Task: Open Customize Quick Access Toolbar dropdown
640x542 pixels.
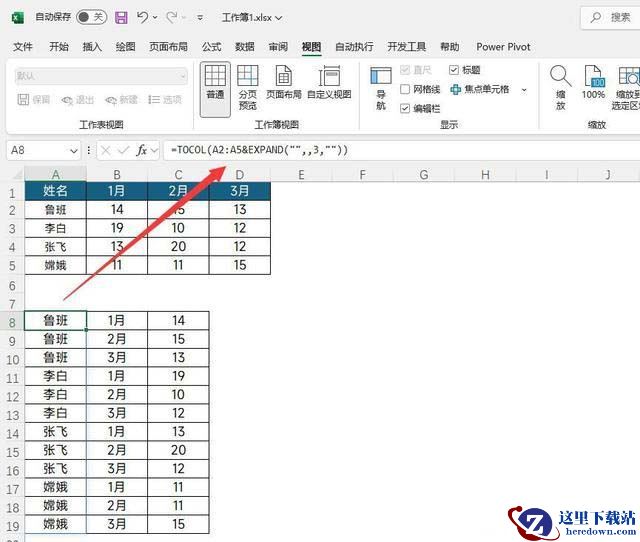Action: click(x=200, y=18)
